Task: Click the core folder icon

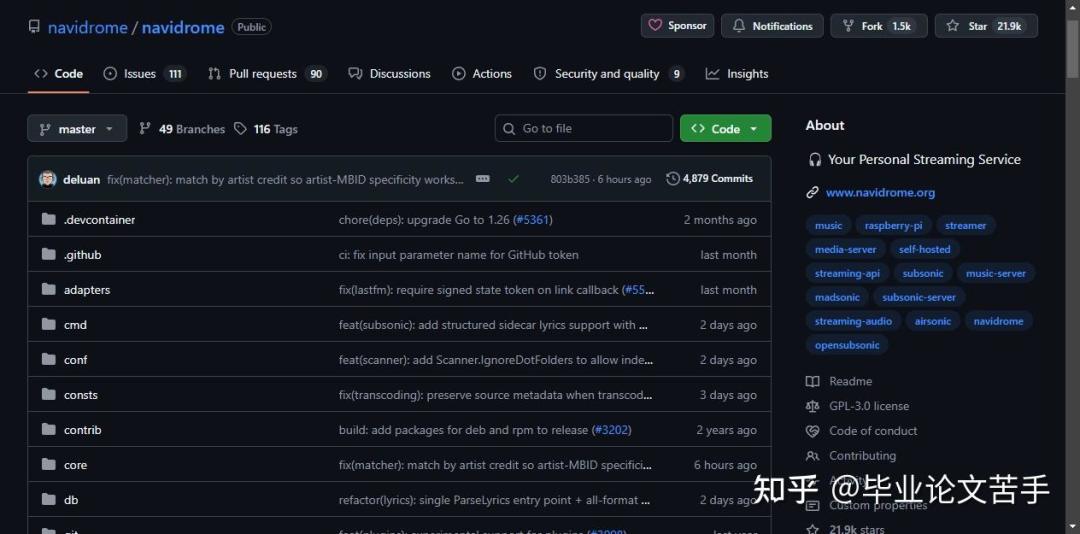Action: 48,465
